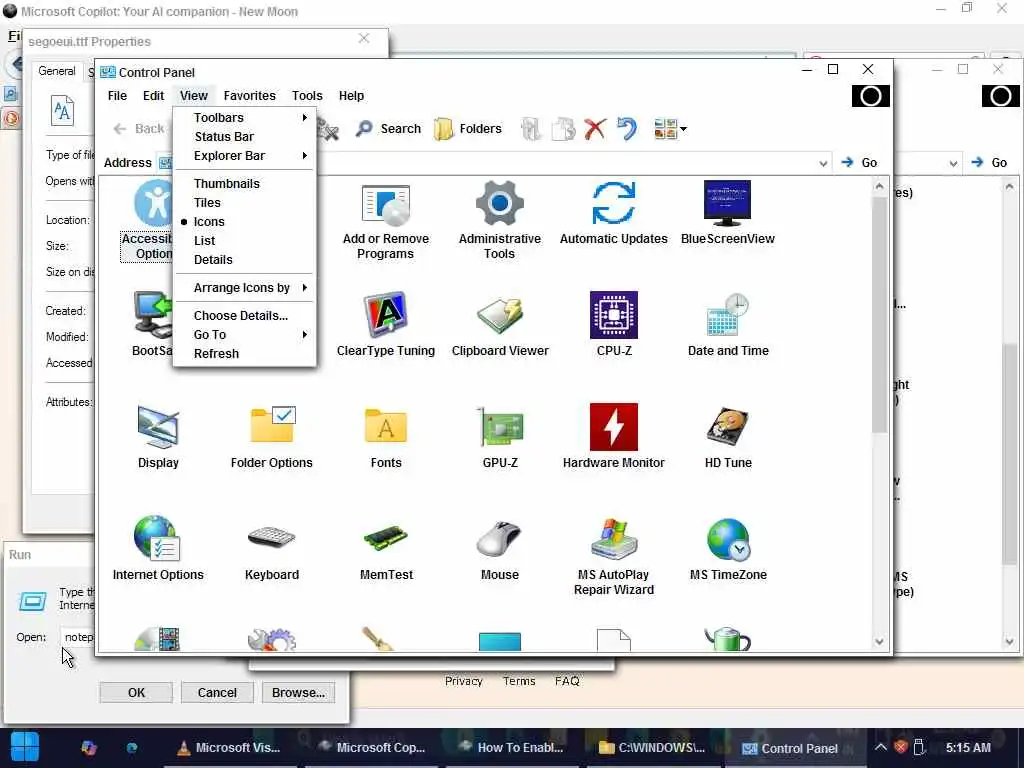1024x768 pixels.
Task: Expand the Explorer Bar submenu
Action: 244,155
